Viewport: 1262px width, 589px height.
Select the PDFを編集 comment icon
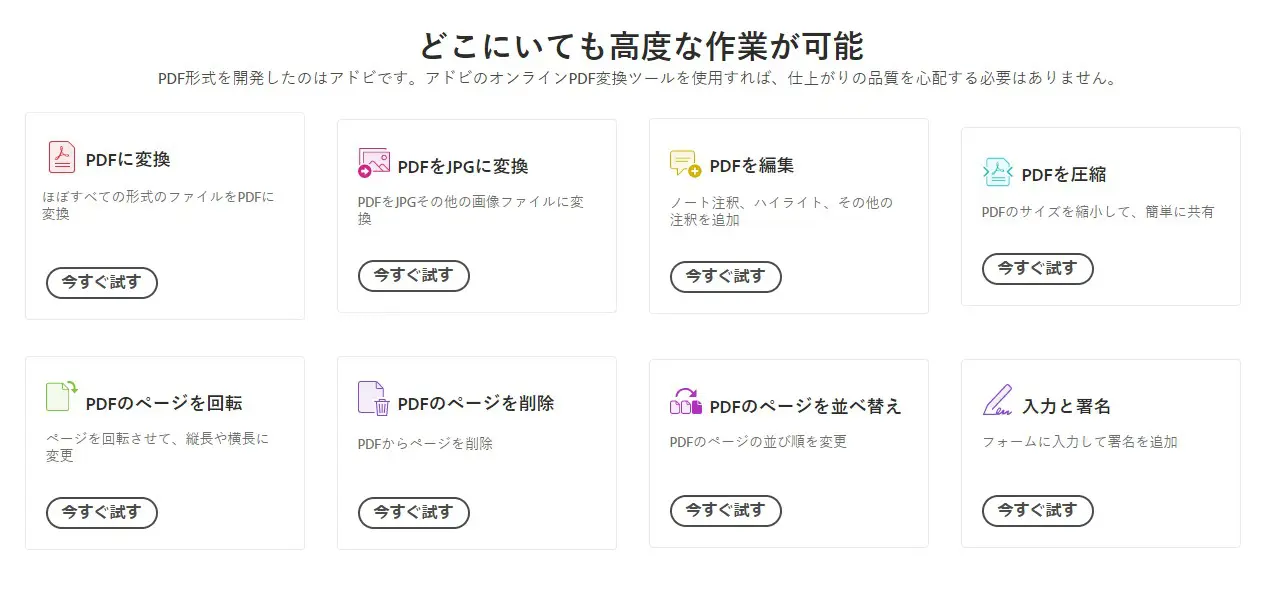(685, 164)
